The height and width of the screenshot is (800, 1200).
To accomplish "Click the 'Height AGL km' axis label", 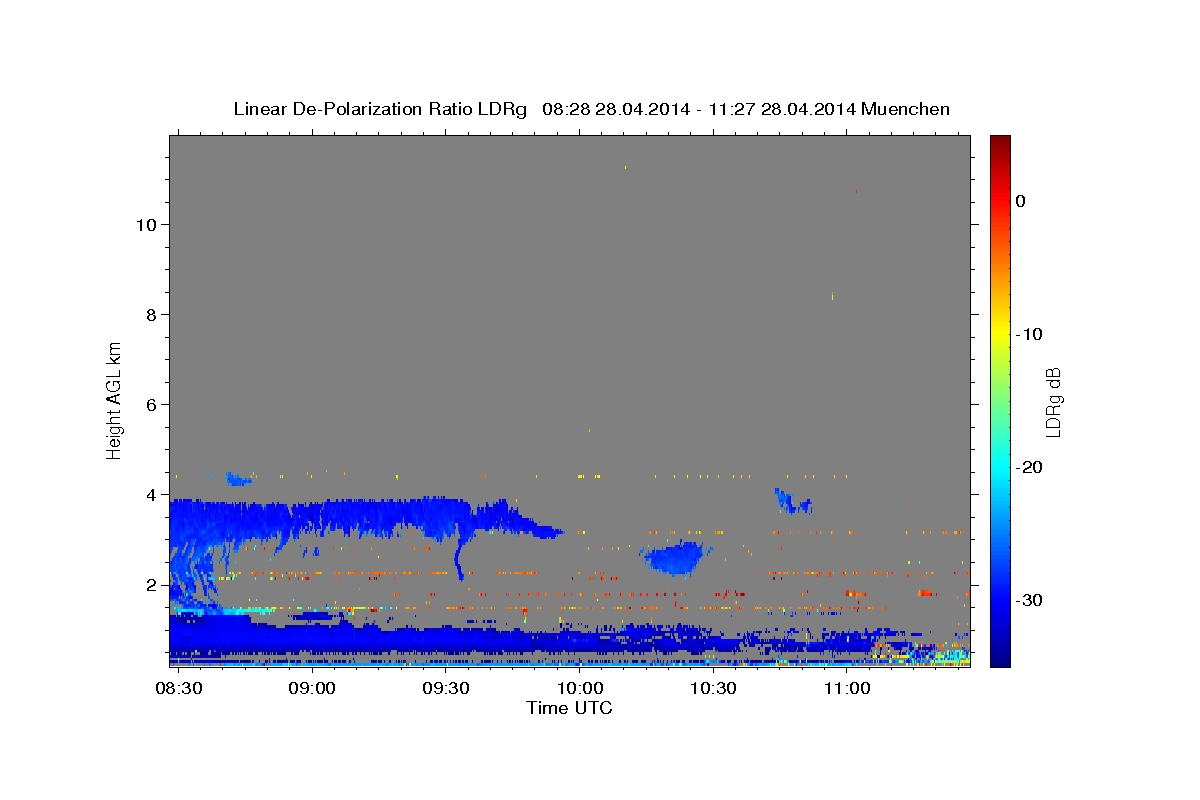I will pyautogui.click(x=115, y=399).
